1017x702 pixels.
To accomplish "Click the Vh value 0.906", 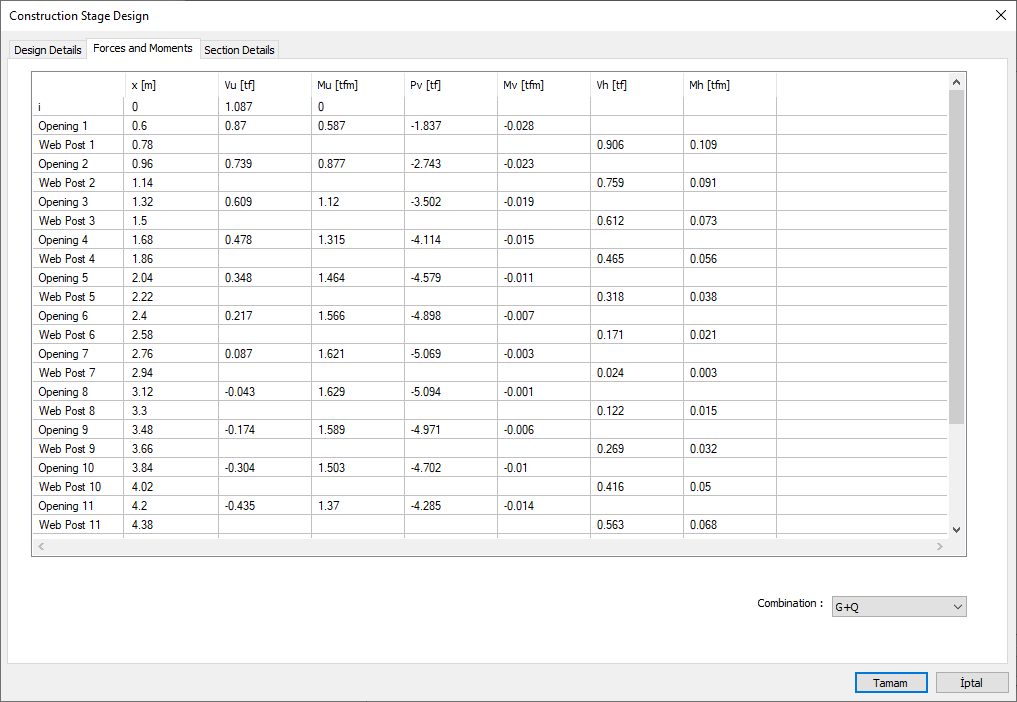I will click(610, 145).
